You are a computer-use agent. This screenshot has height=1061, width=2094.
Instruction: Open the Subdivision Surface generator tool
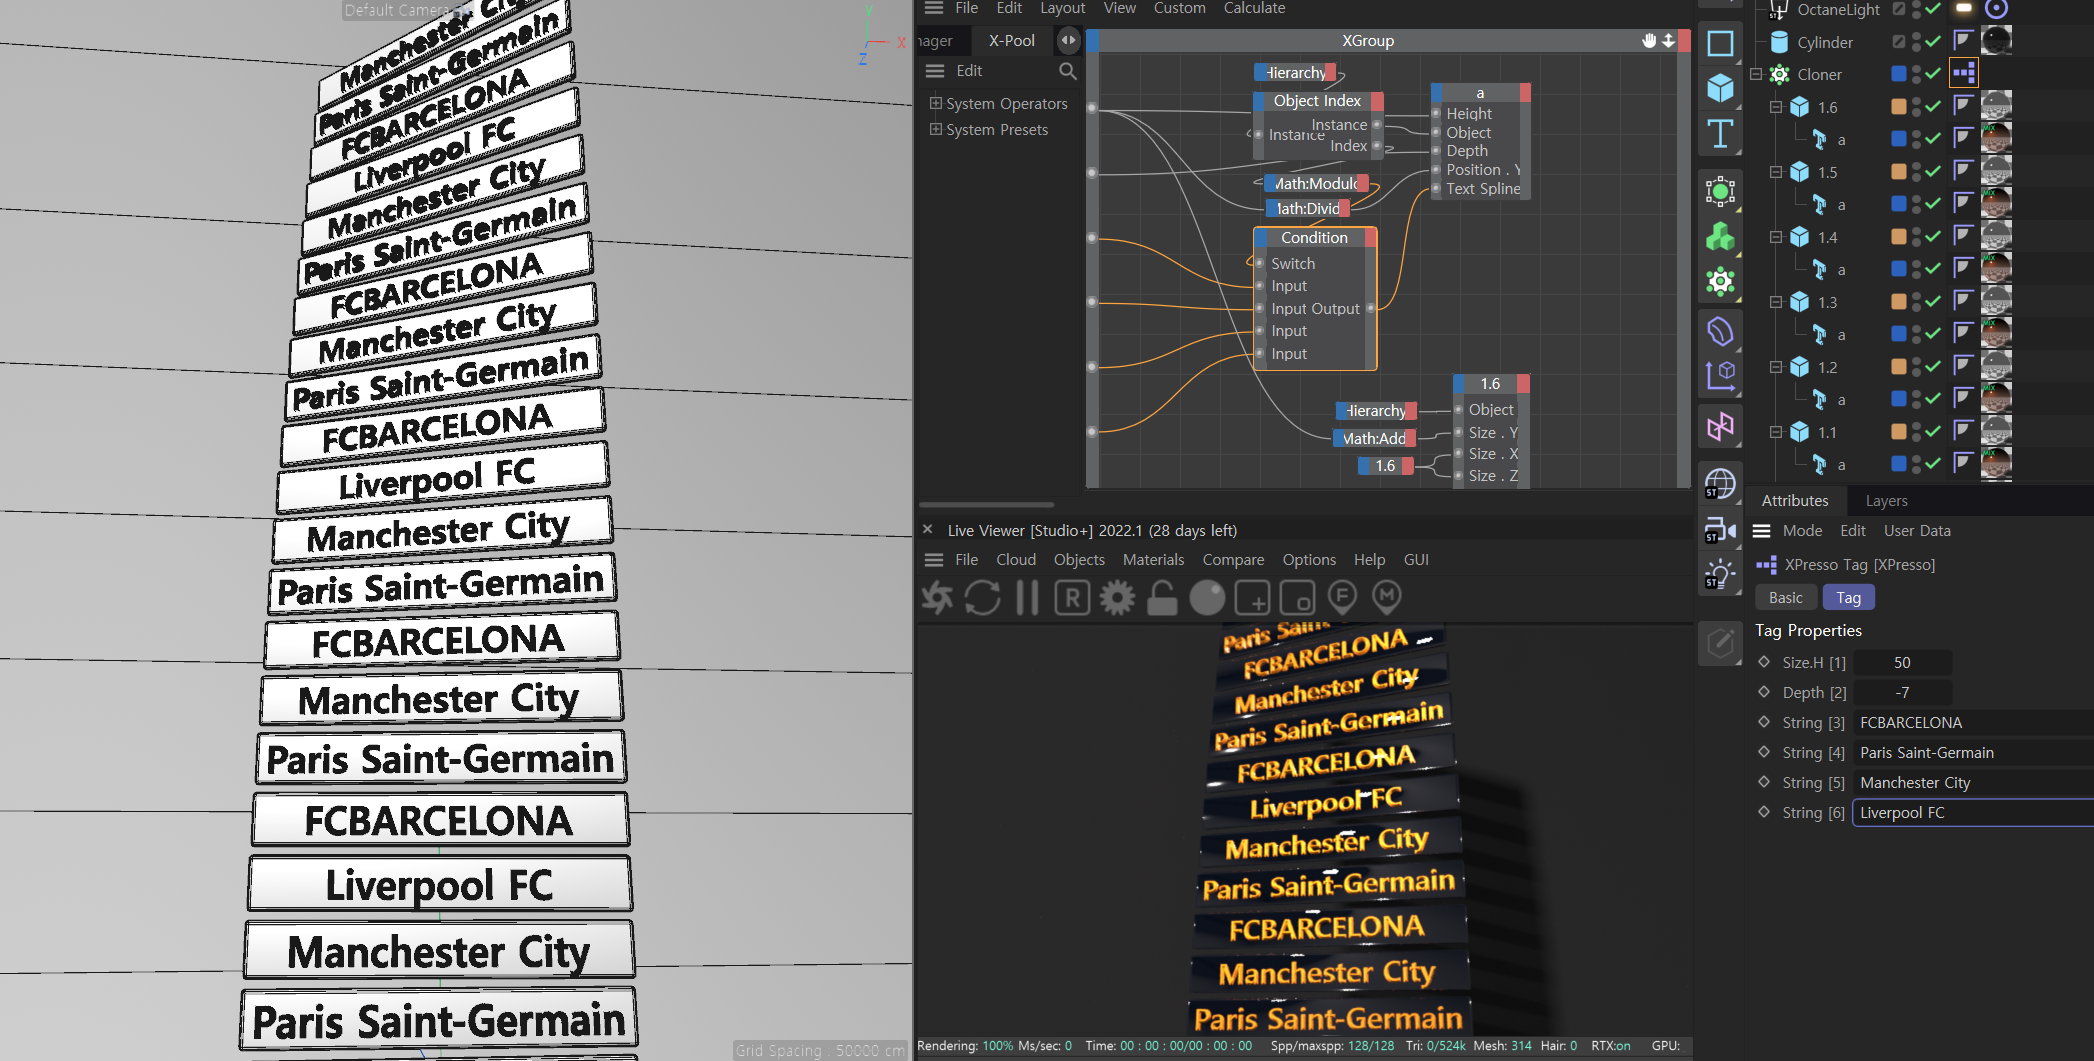click(x=1720, y=191)
